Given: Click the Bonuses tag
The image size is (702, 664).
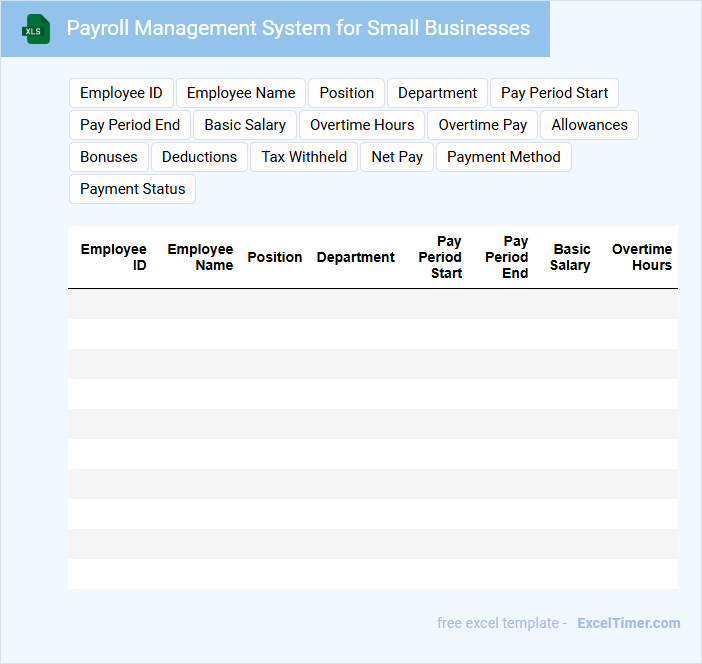Looking at the screenshot, I should (109, 157).
